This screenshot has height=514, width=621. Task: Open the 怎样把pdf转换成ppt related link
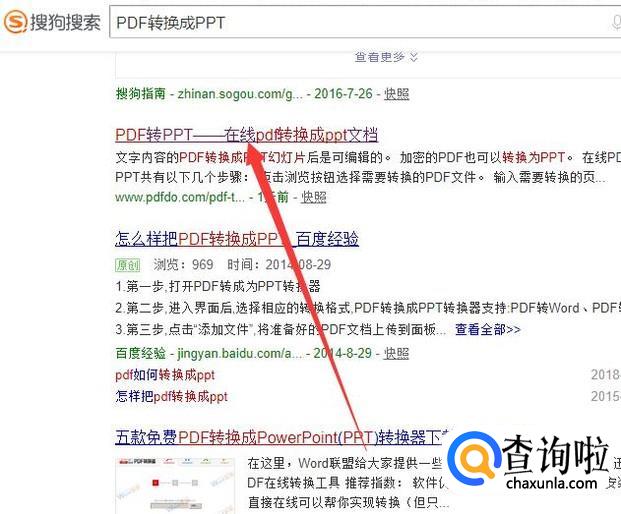tap(171, 396)
